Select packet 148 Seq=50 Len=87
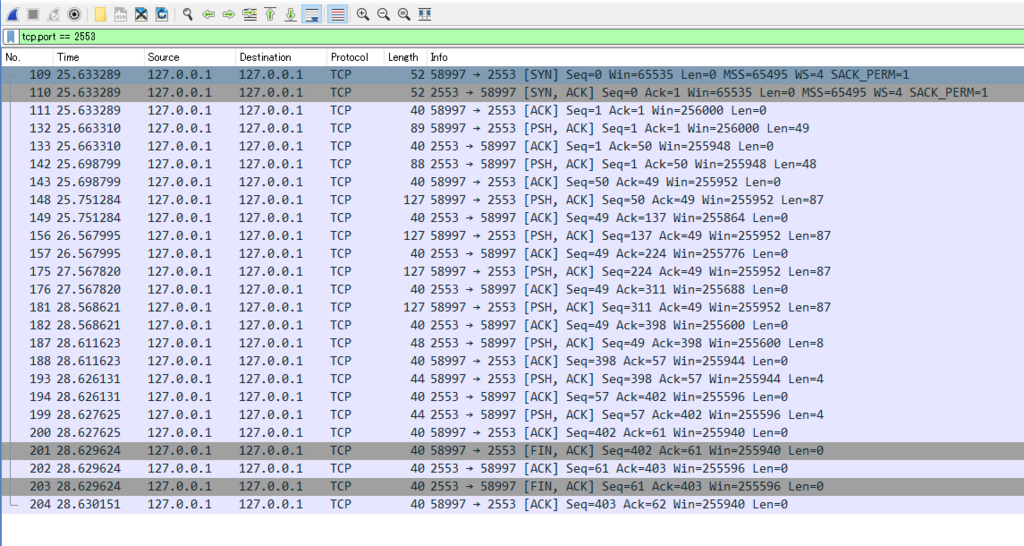1024x546 pixels. (512, 200)
